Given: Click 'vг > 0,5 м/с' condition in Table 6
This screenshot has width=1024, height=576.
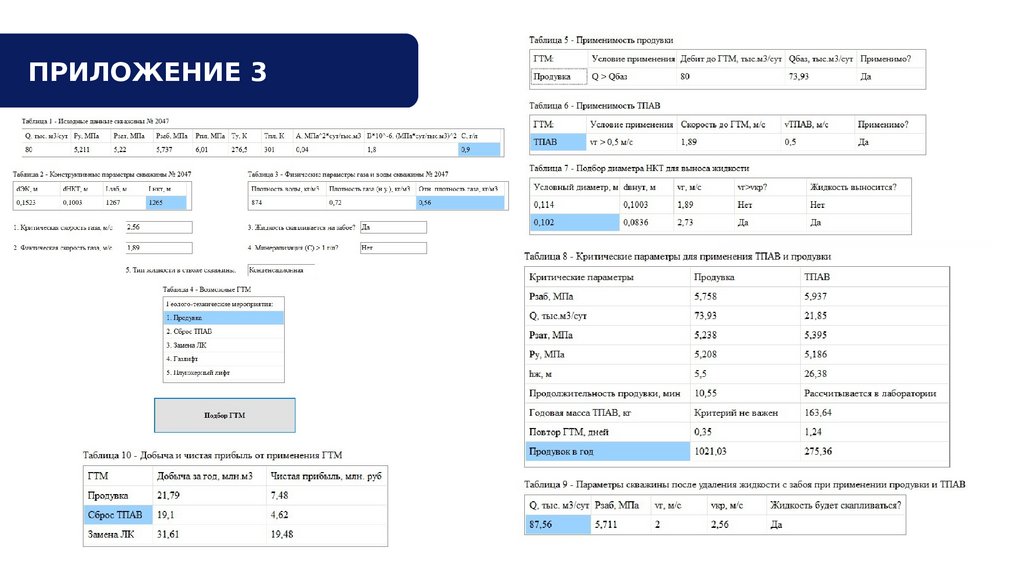Looking at the screenshot, I should [x=611, y=142].
